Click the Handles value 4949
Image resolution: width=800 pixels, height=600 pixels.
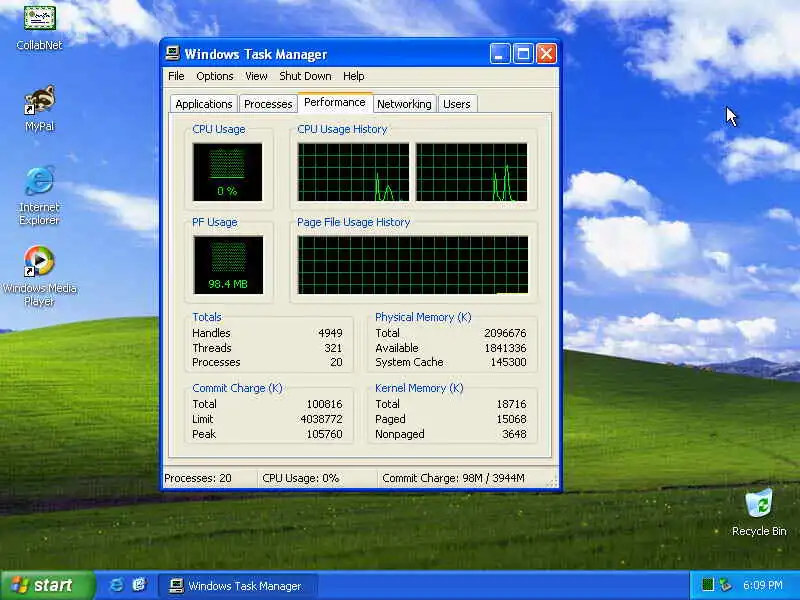point(330,333)
